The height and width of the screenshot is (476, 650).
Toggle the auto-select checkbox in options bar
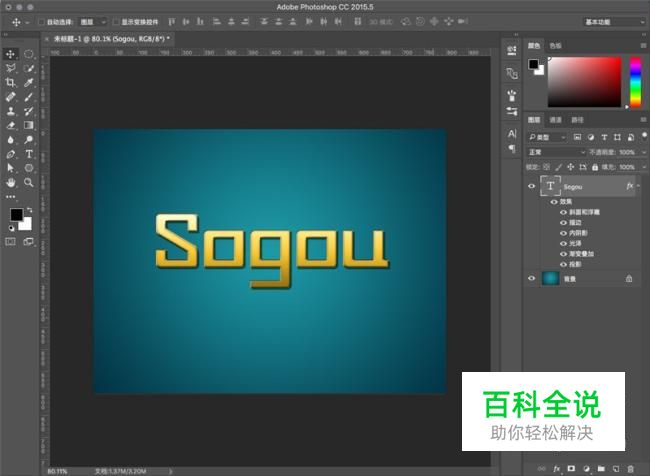coord(41,22)
